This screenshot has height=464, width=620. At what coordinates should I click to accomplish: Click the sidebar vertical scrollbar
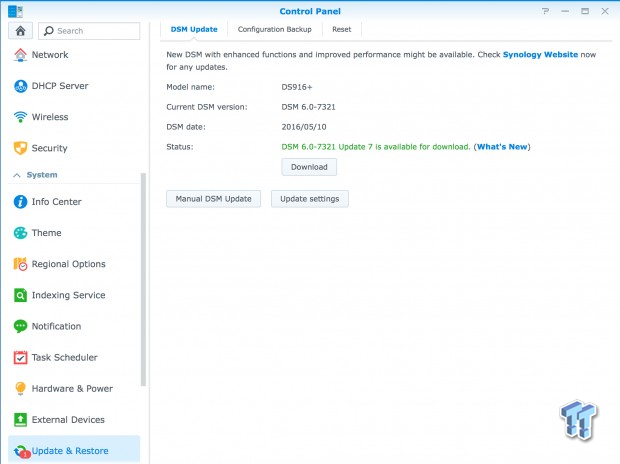(x=143, y=279)
